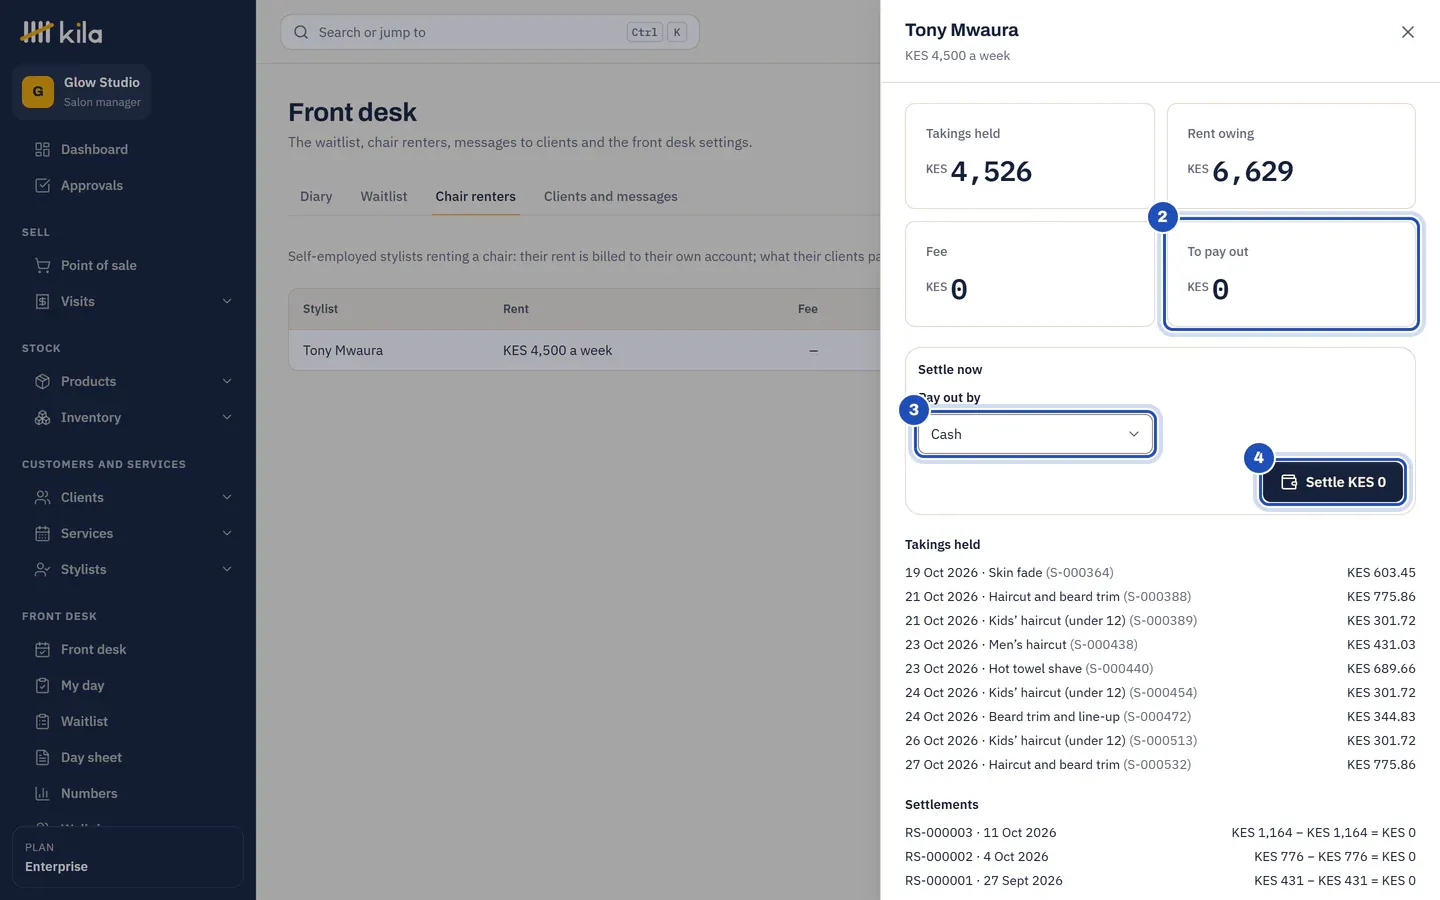Click the Men's haircut S-000438 entry
The height and width of the screenshot is (900, 1440).
(x=1160, y=645)
